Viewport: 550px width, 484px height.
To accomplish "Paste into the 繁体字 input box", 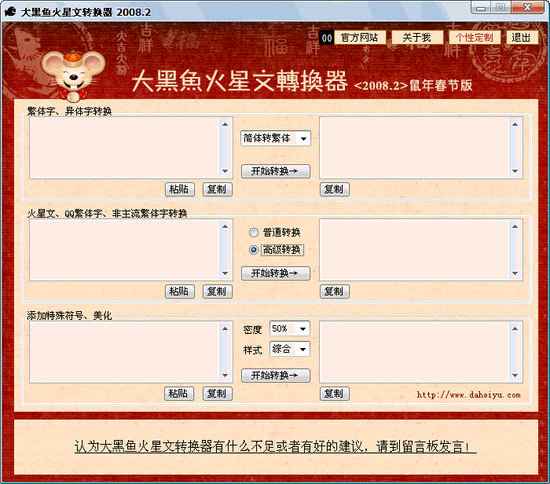I will tap(180, 189).
